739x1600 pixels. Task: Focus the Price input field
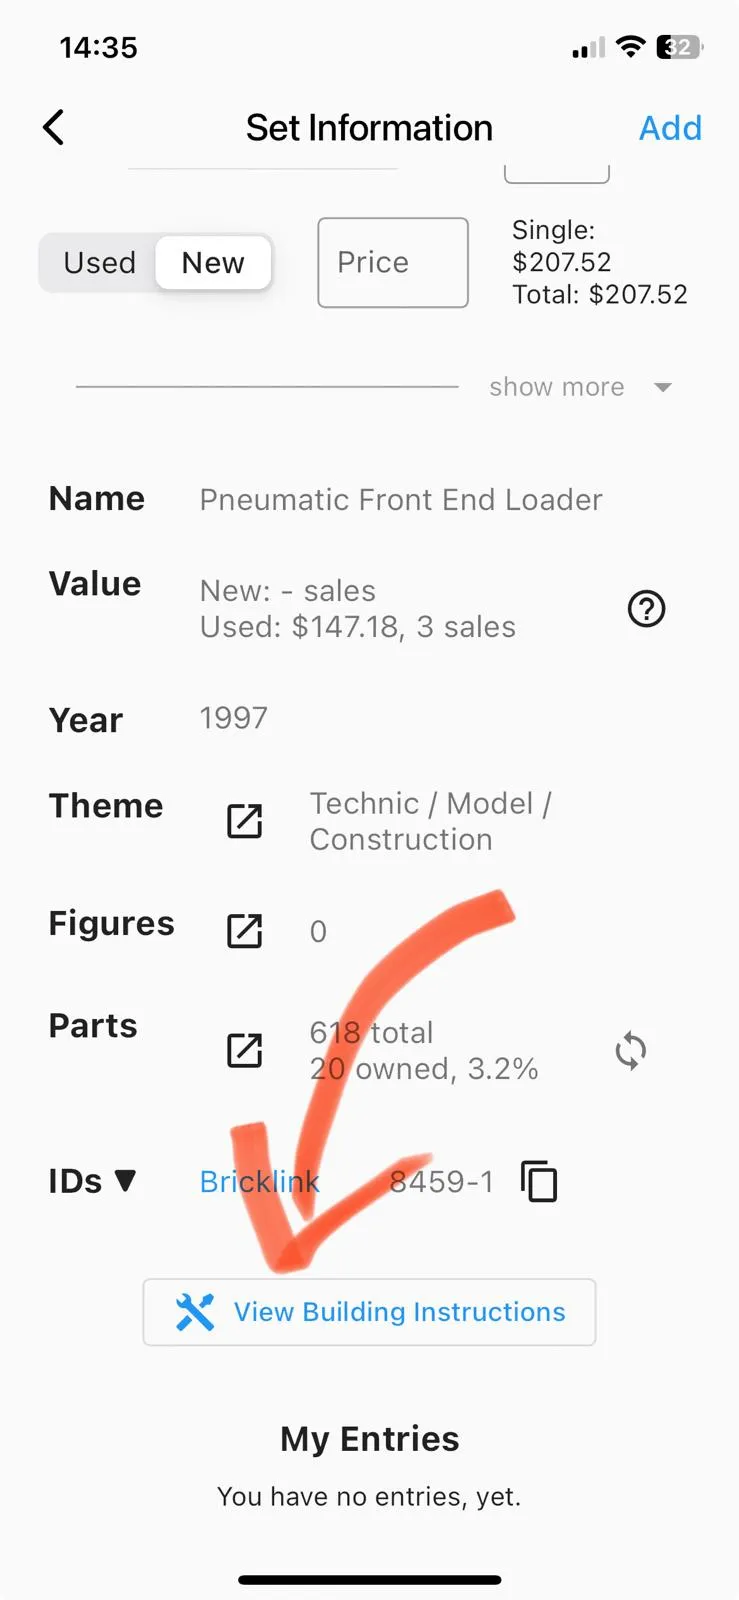(x=393, y=262)
